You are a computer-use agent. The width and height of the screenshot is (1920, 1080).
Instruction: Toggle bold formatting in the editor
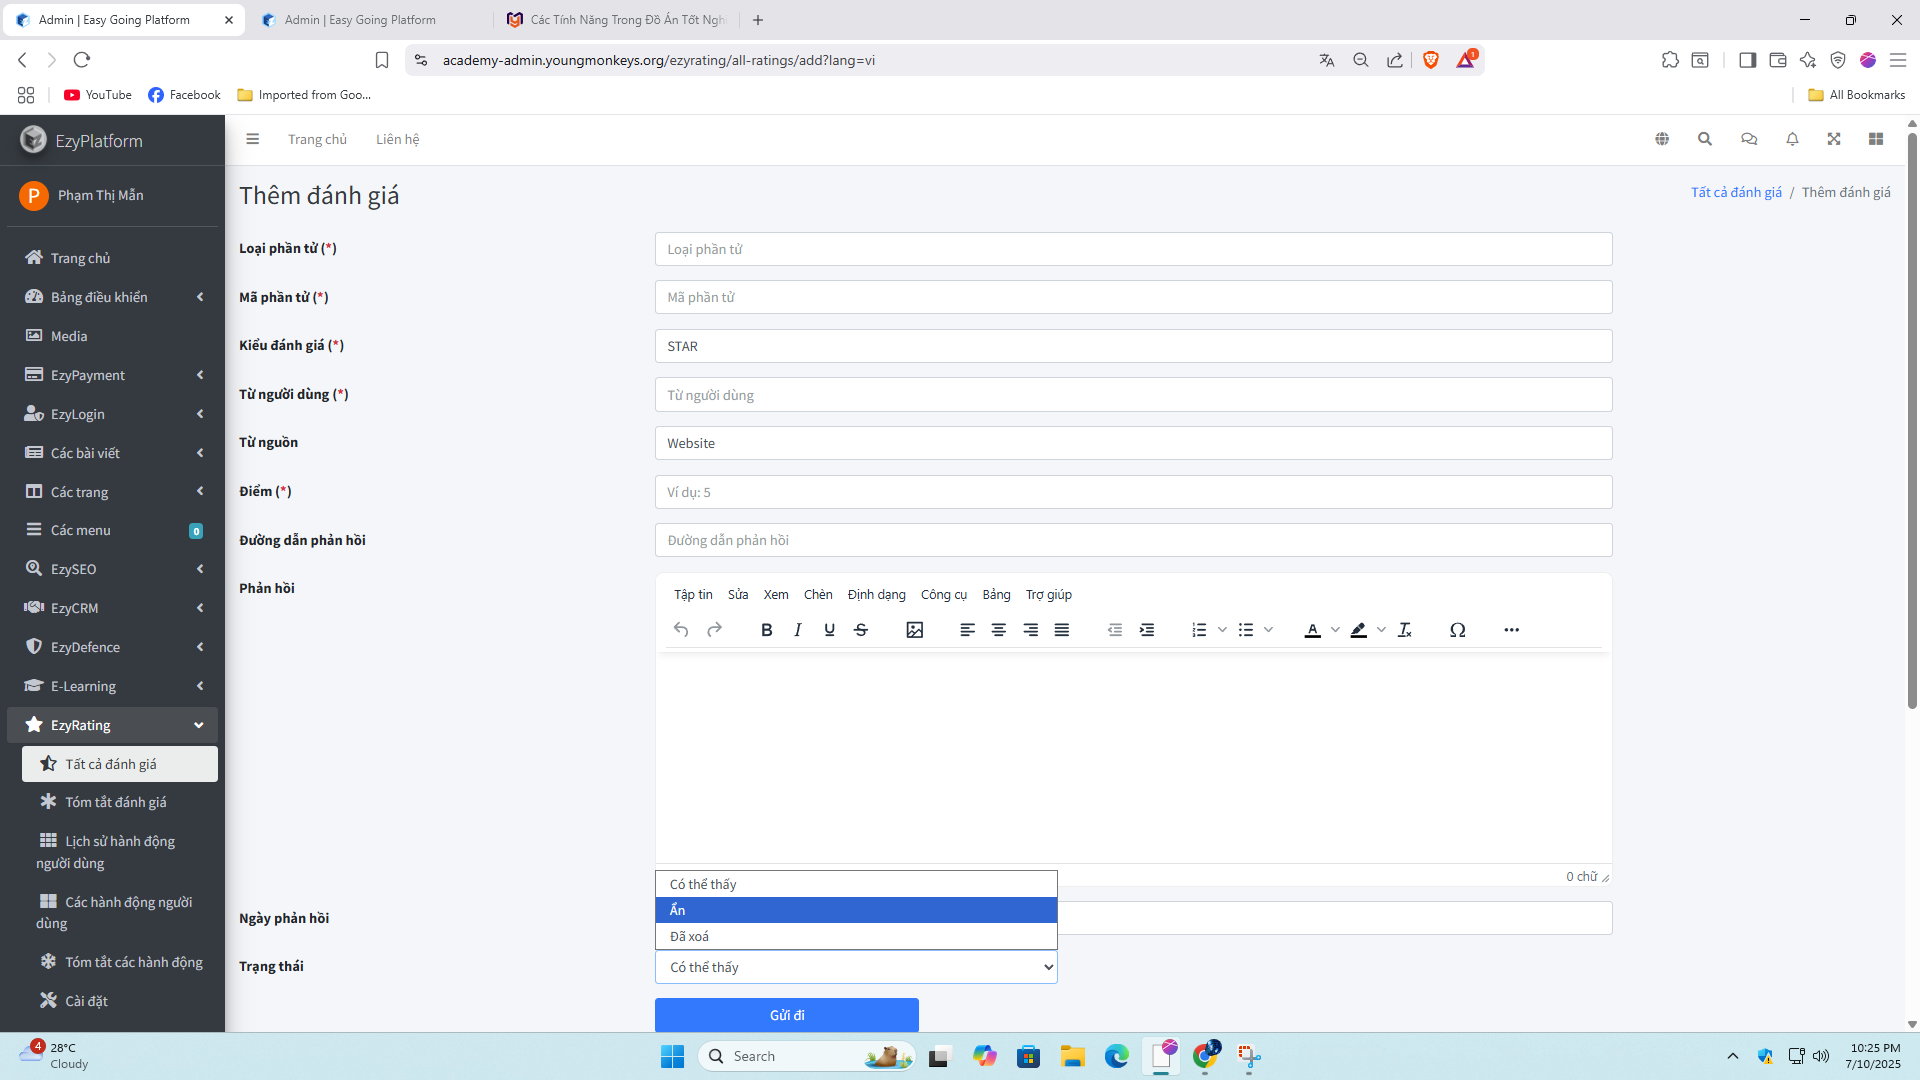pos(767,630)
